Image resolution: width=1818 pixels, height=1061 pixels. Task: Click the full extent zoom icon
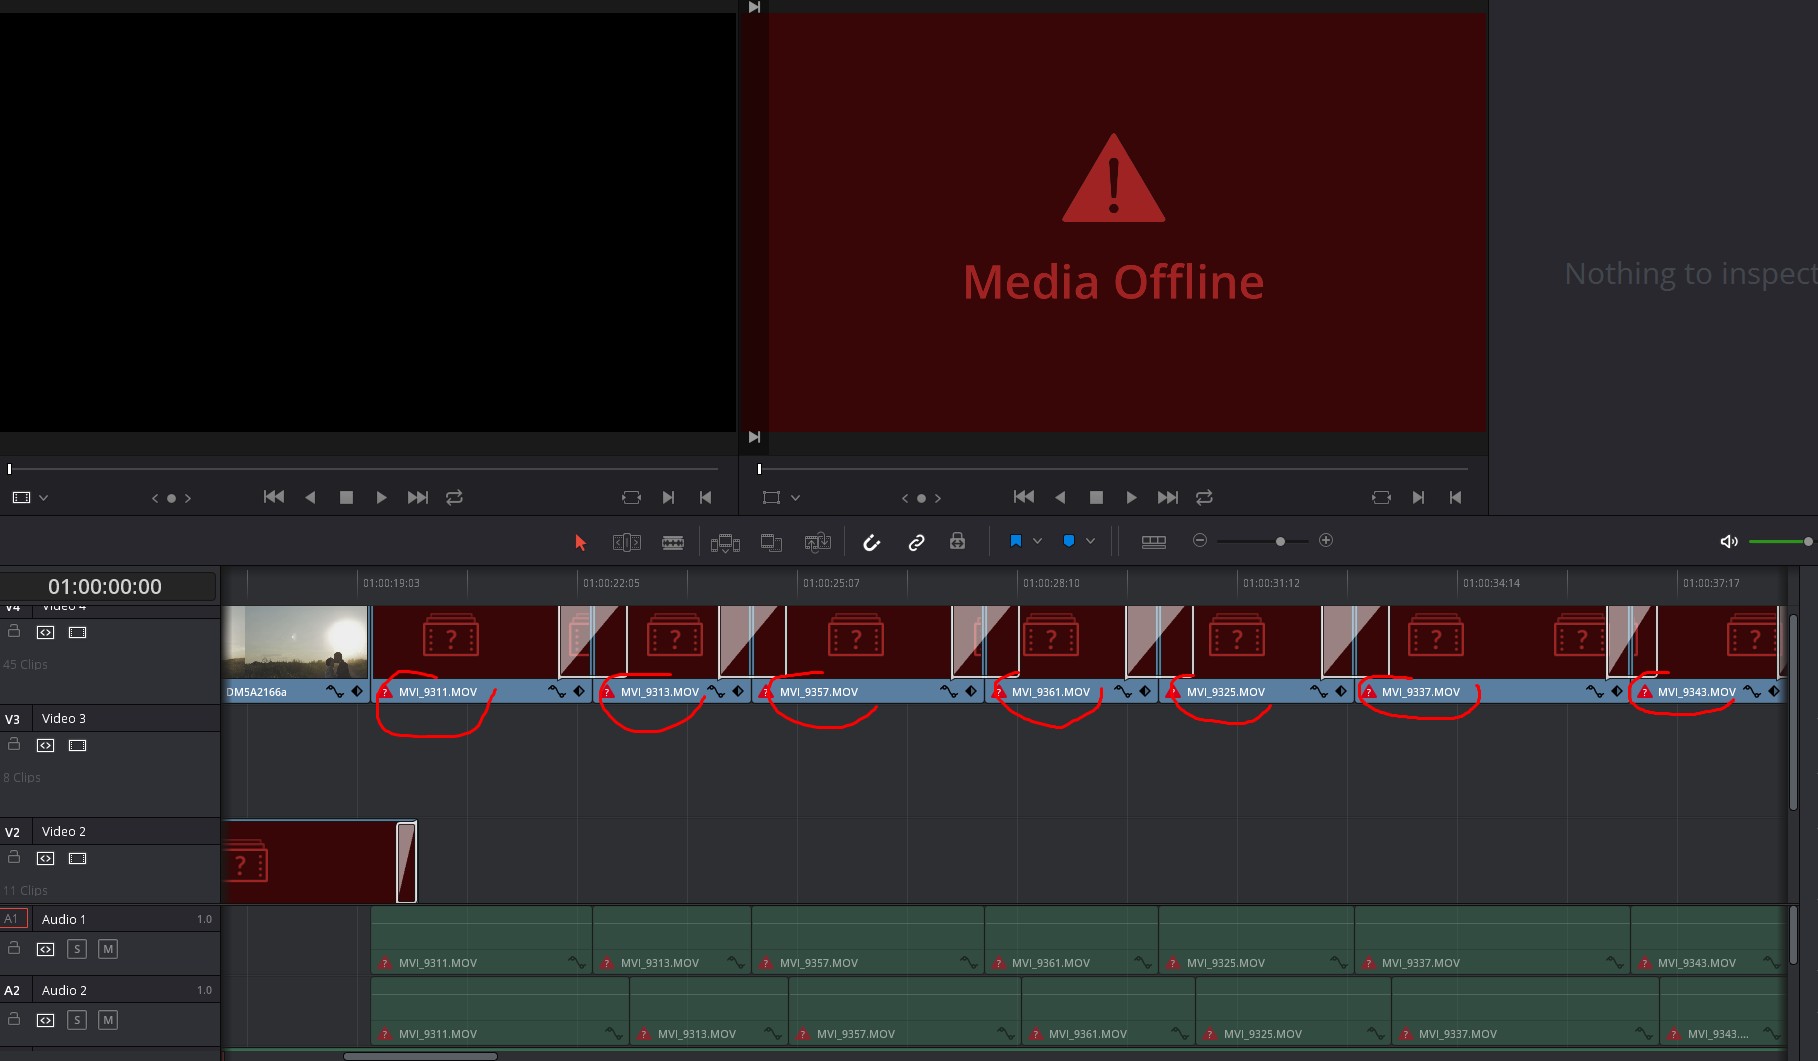[x=1153, y=541]
